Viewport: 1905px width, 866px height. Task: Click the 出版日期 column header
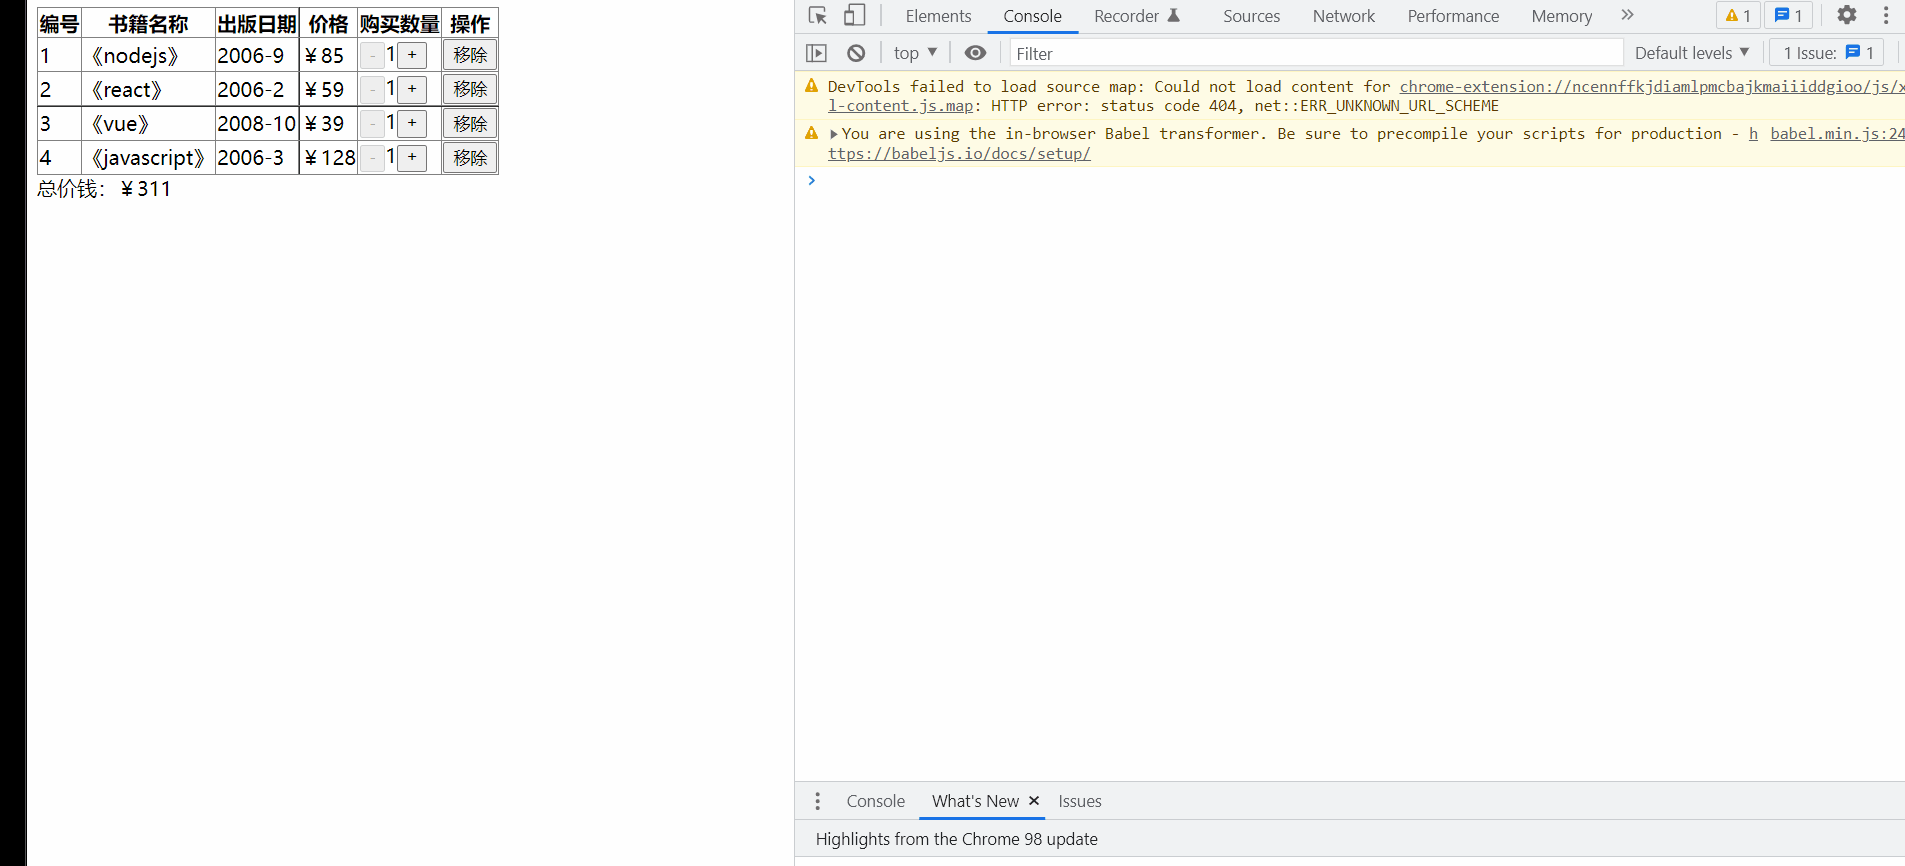coord(257,24)
